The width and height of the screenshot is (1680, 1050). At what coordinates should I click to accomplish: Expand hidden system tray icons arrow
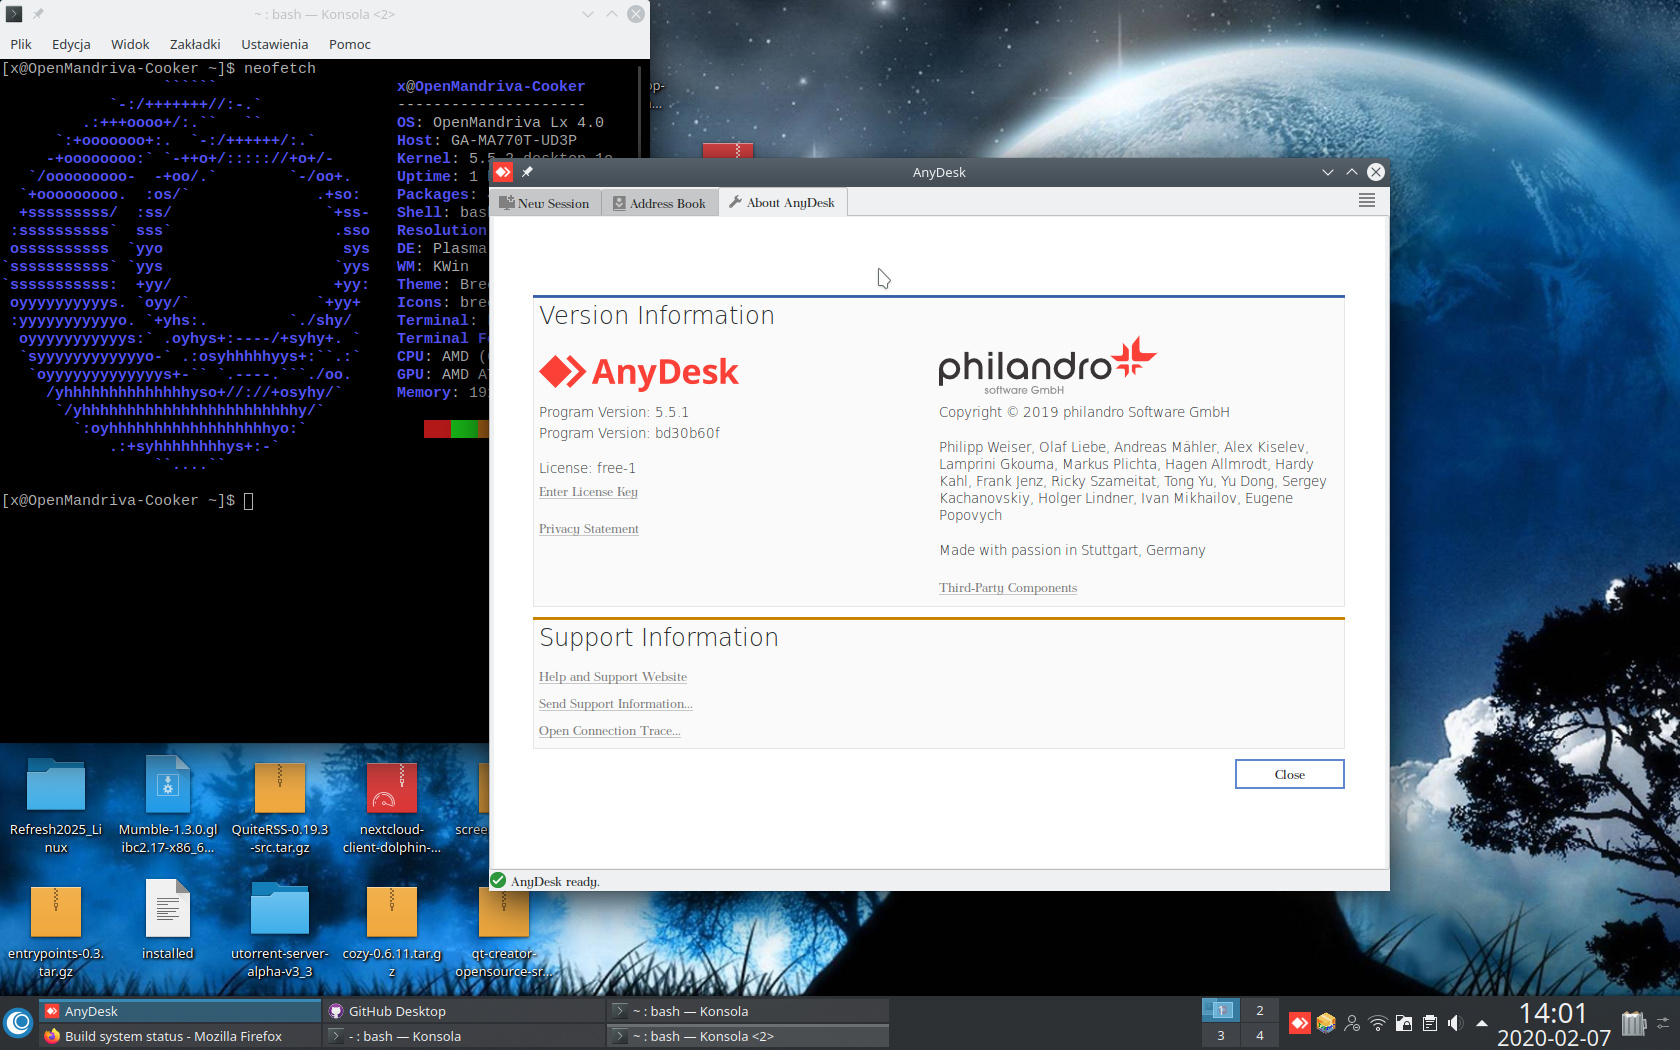(1482, 1023)
